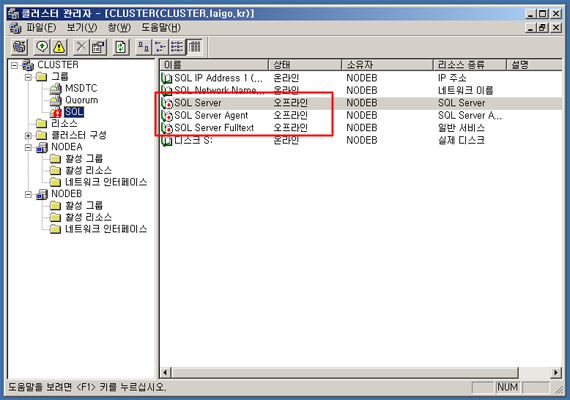Sort by the 리소스 종류 column header
The height and width of the screenshot is (400, 570).
pos(470,65)
